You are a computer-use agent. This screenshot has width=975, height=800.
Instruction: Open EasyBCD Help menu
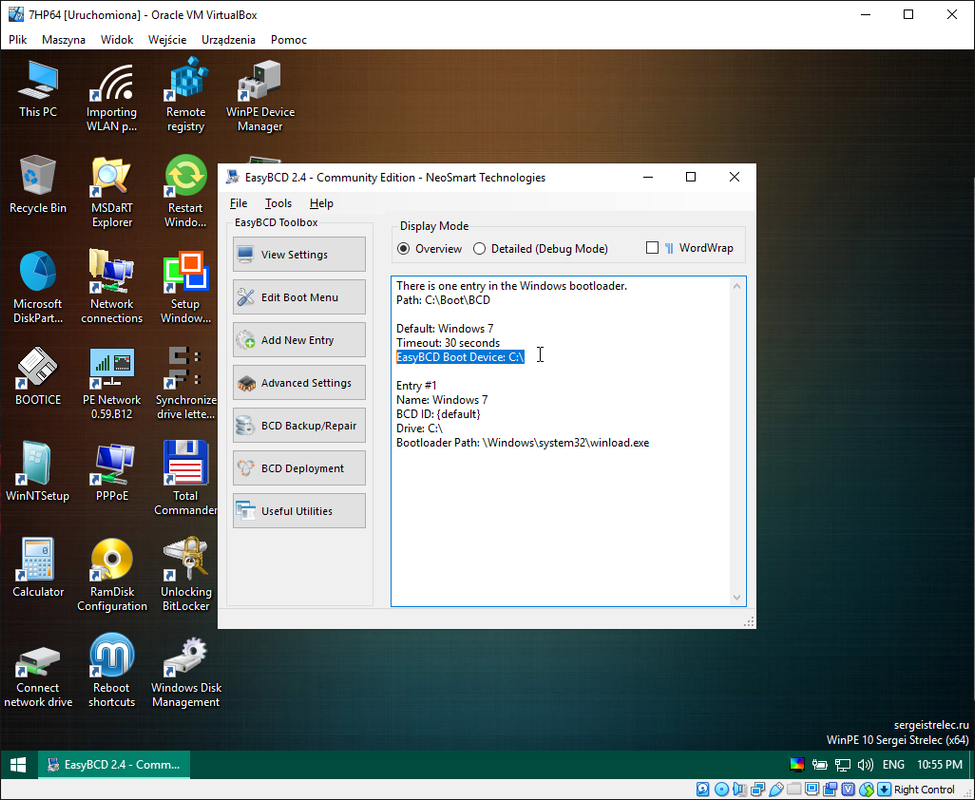tap(321, 203)
